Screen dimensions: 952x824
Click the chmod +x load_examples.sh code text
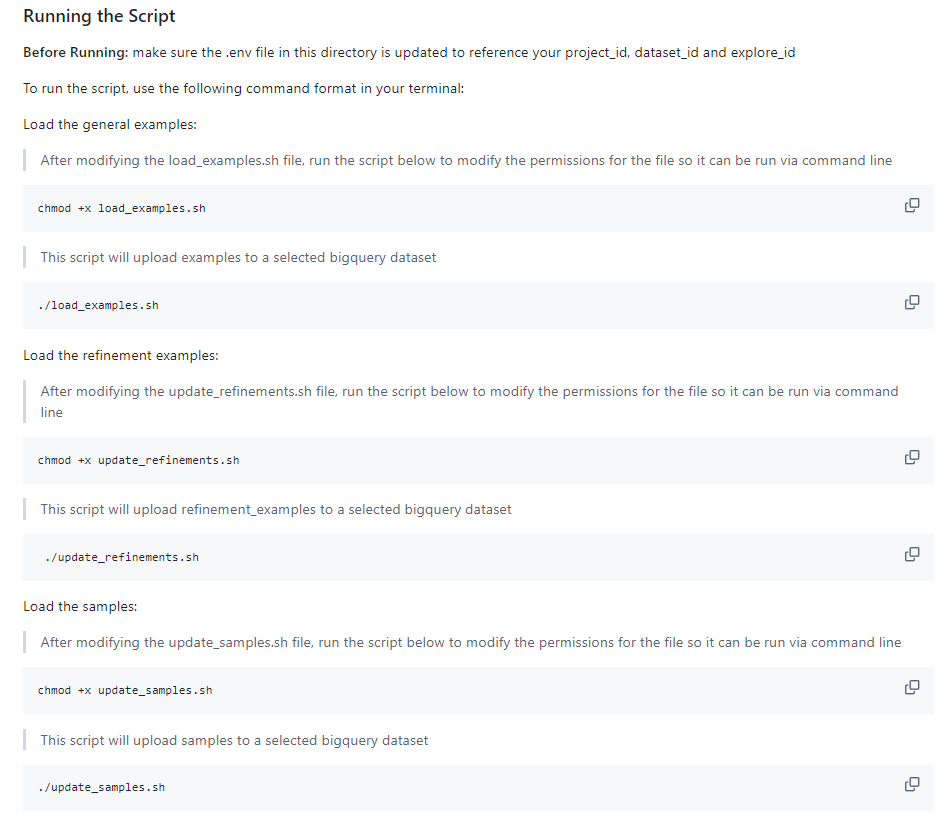click(x=121, y=208)
